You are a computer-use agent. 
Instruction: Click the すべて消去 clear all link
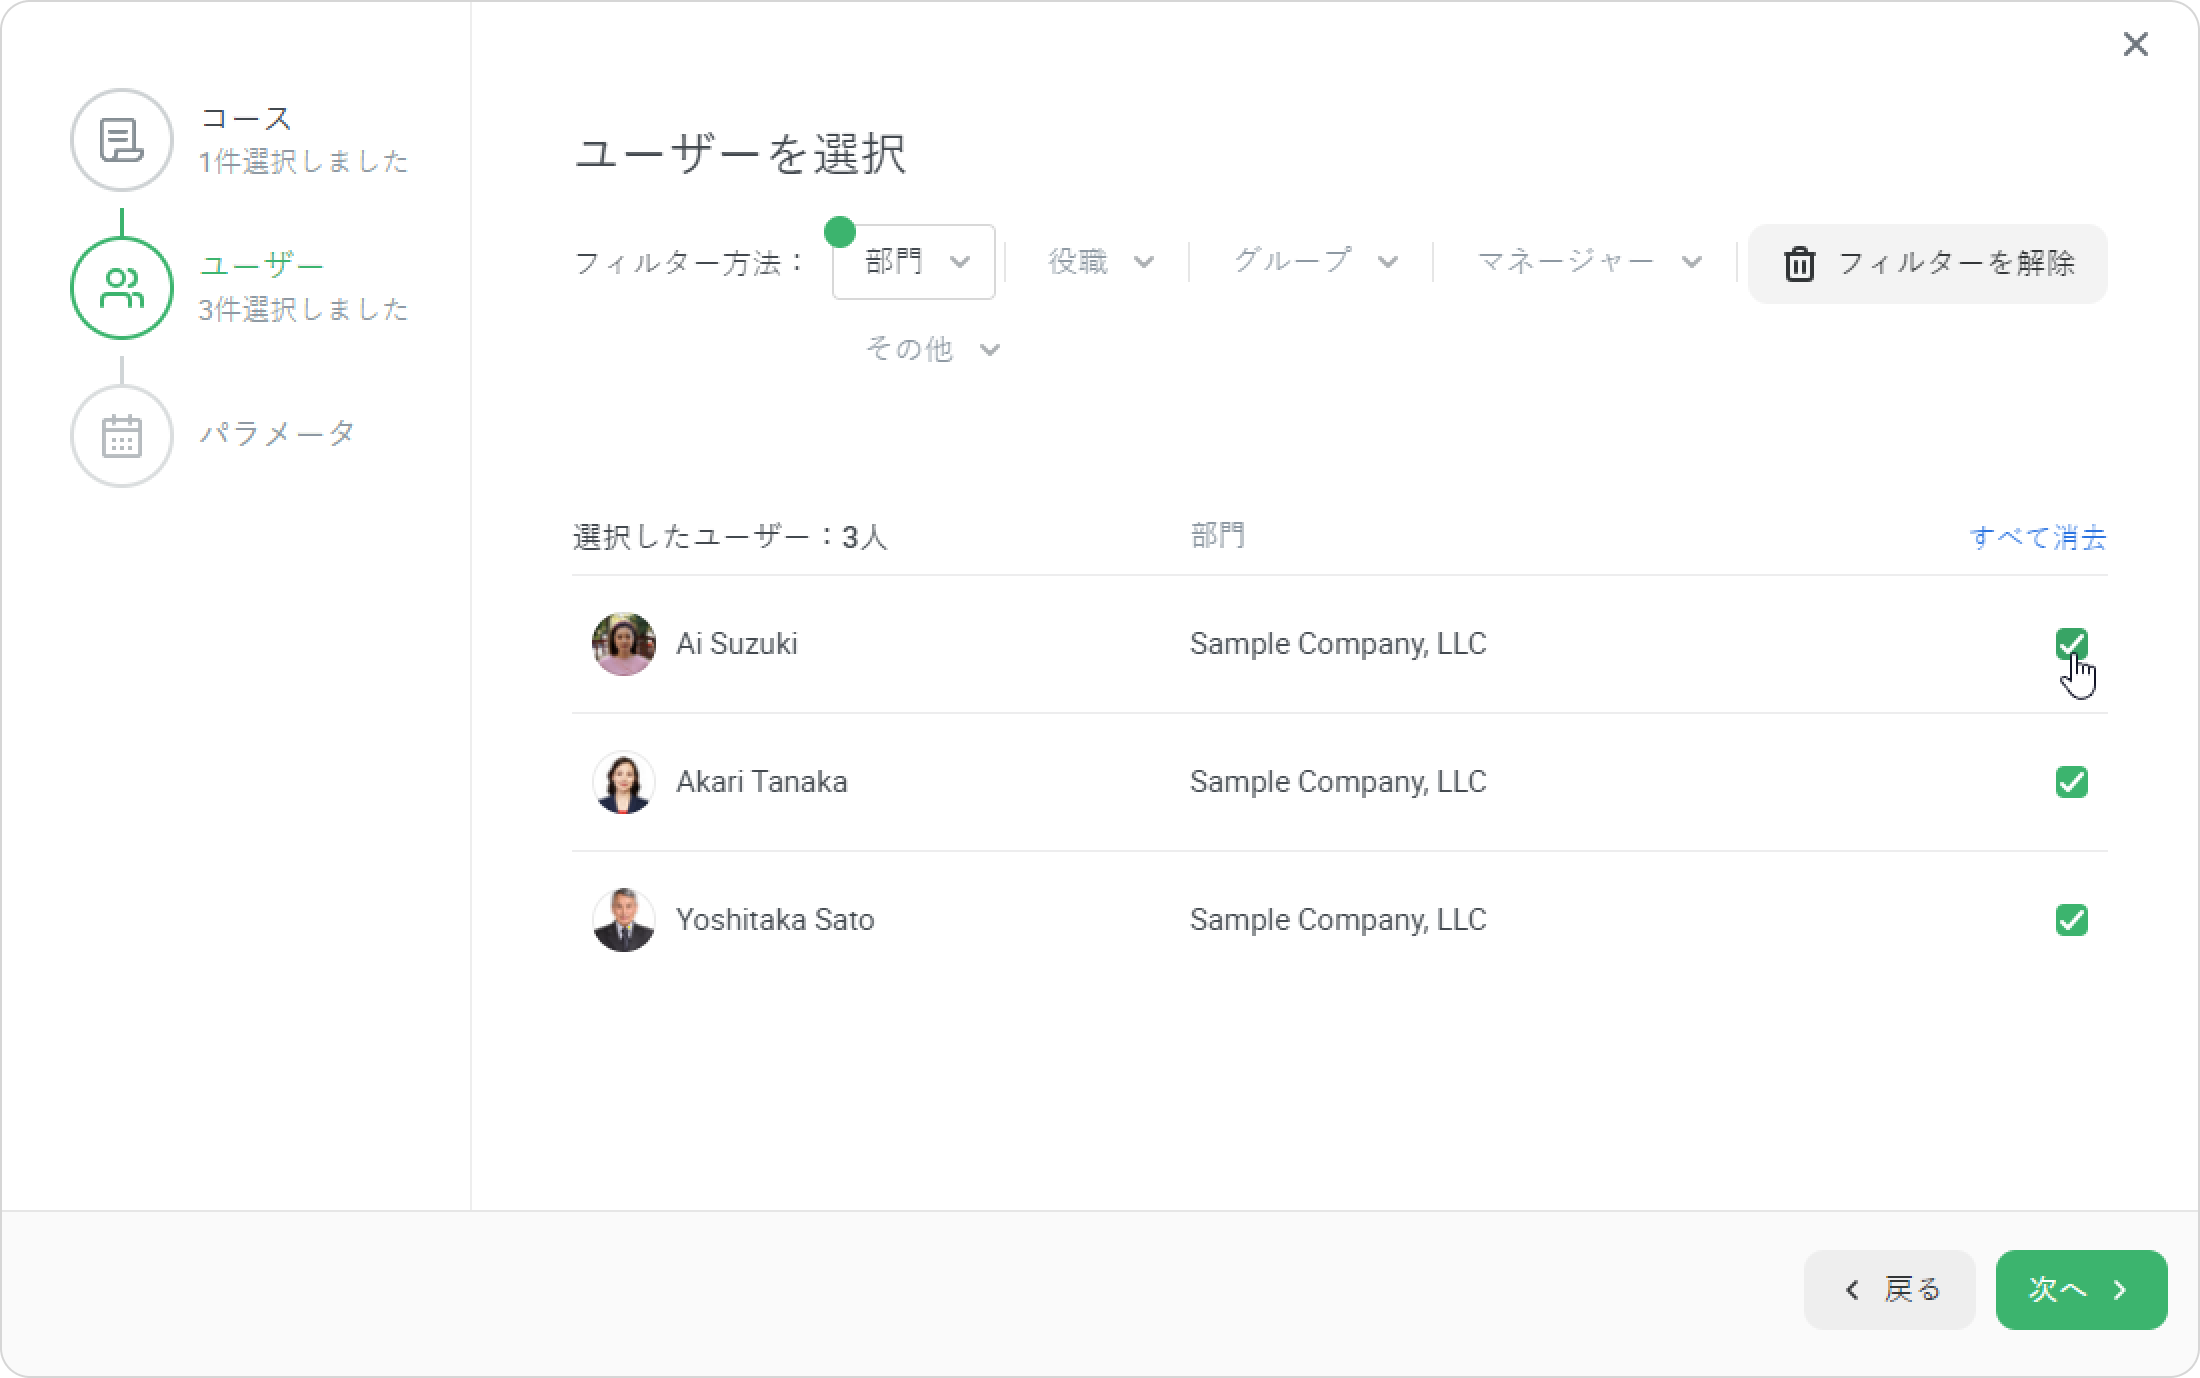point(2037,538)
